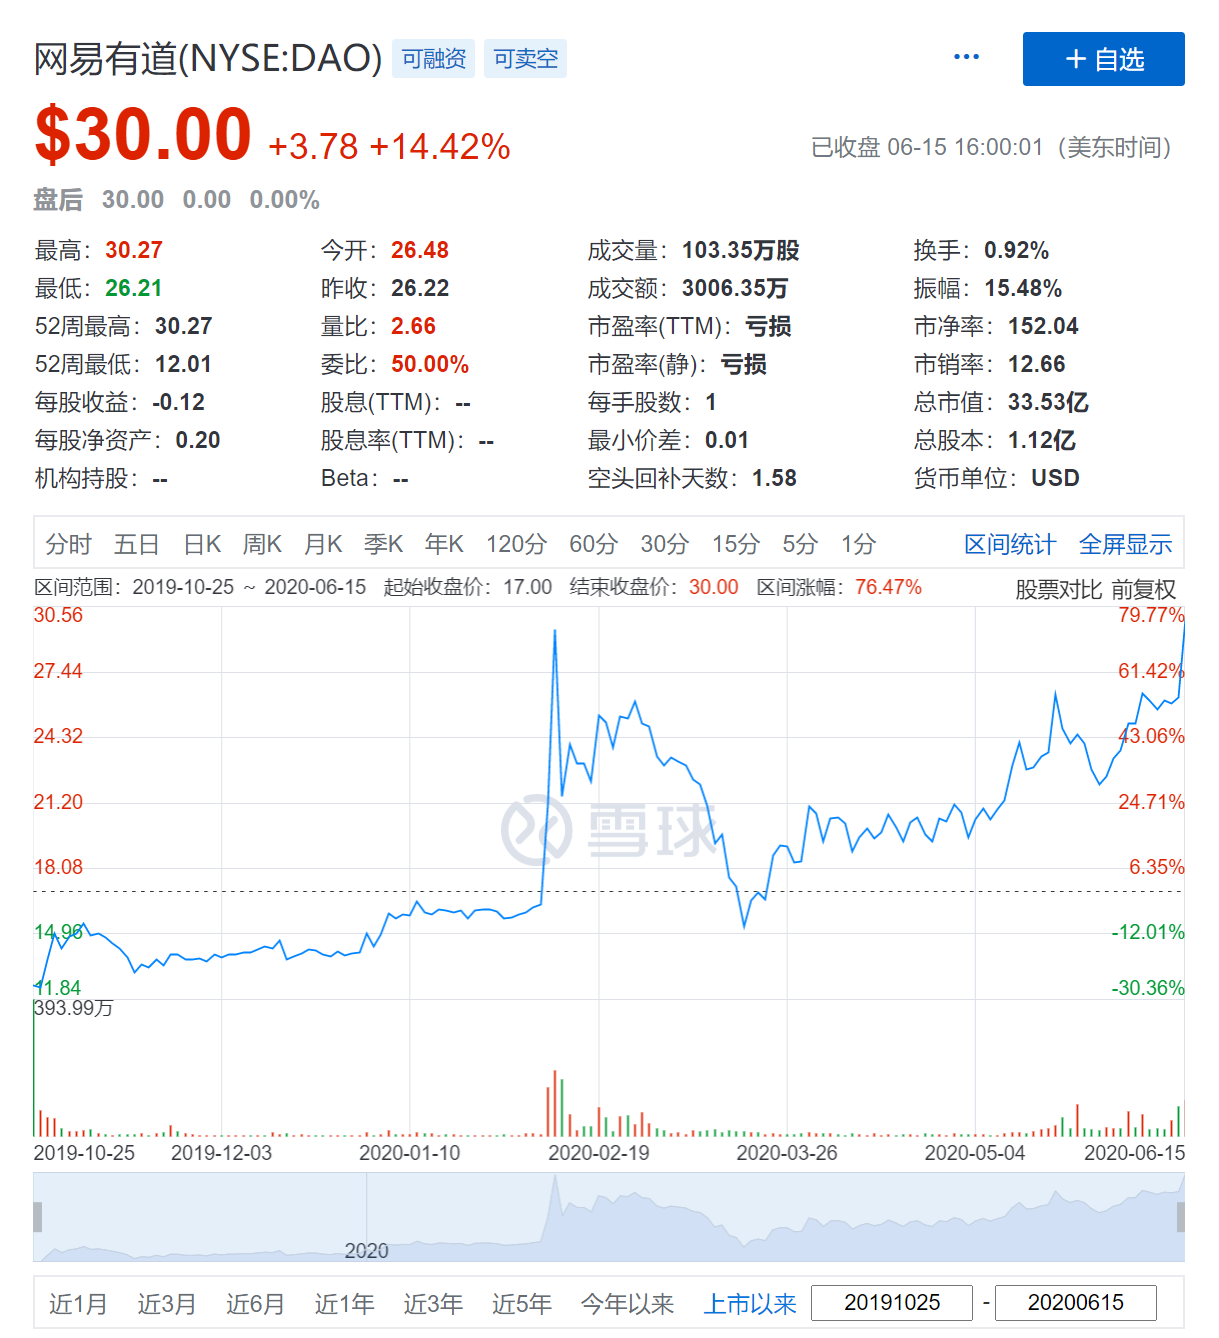Select the 日K chart tab
Image resolution: width=1219 pixels, height=1338 pixels.
(x=202, y=544)
